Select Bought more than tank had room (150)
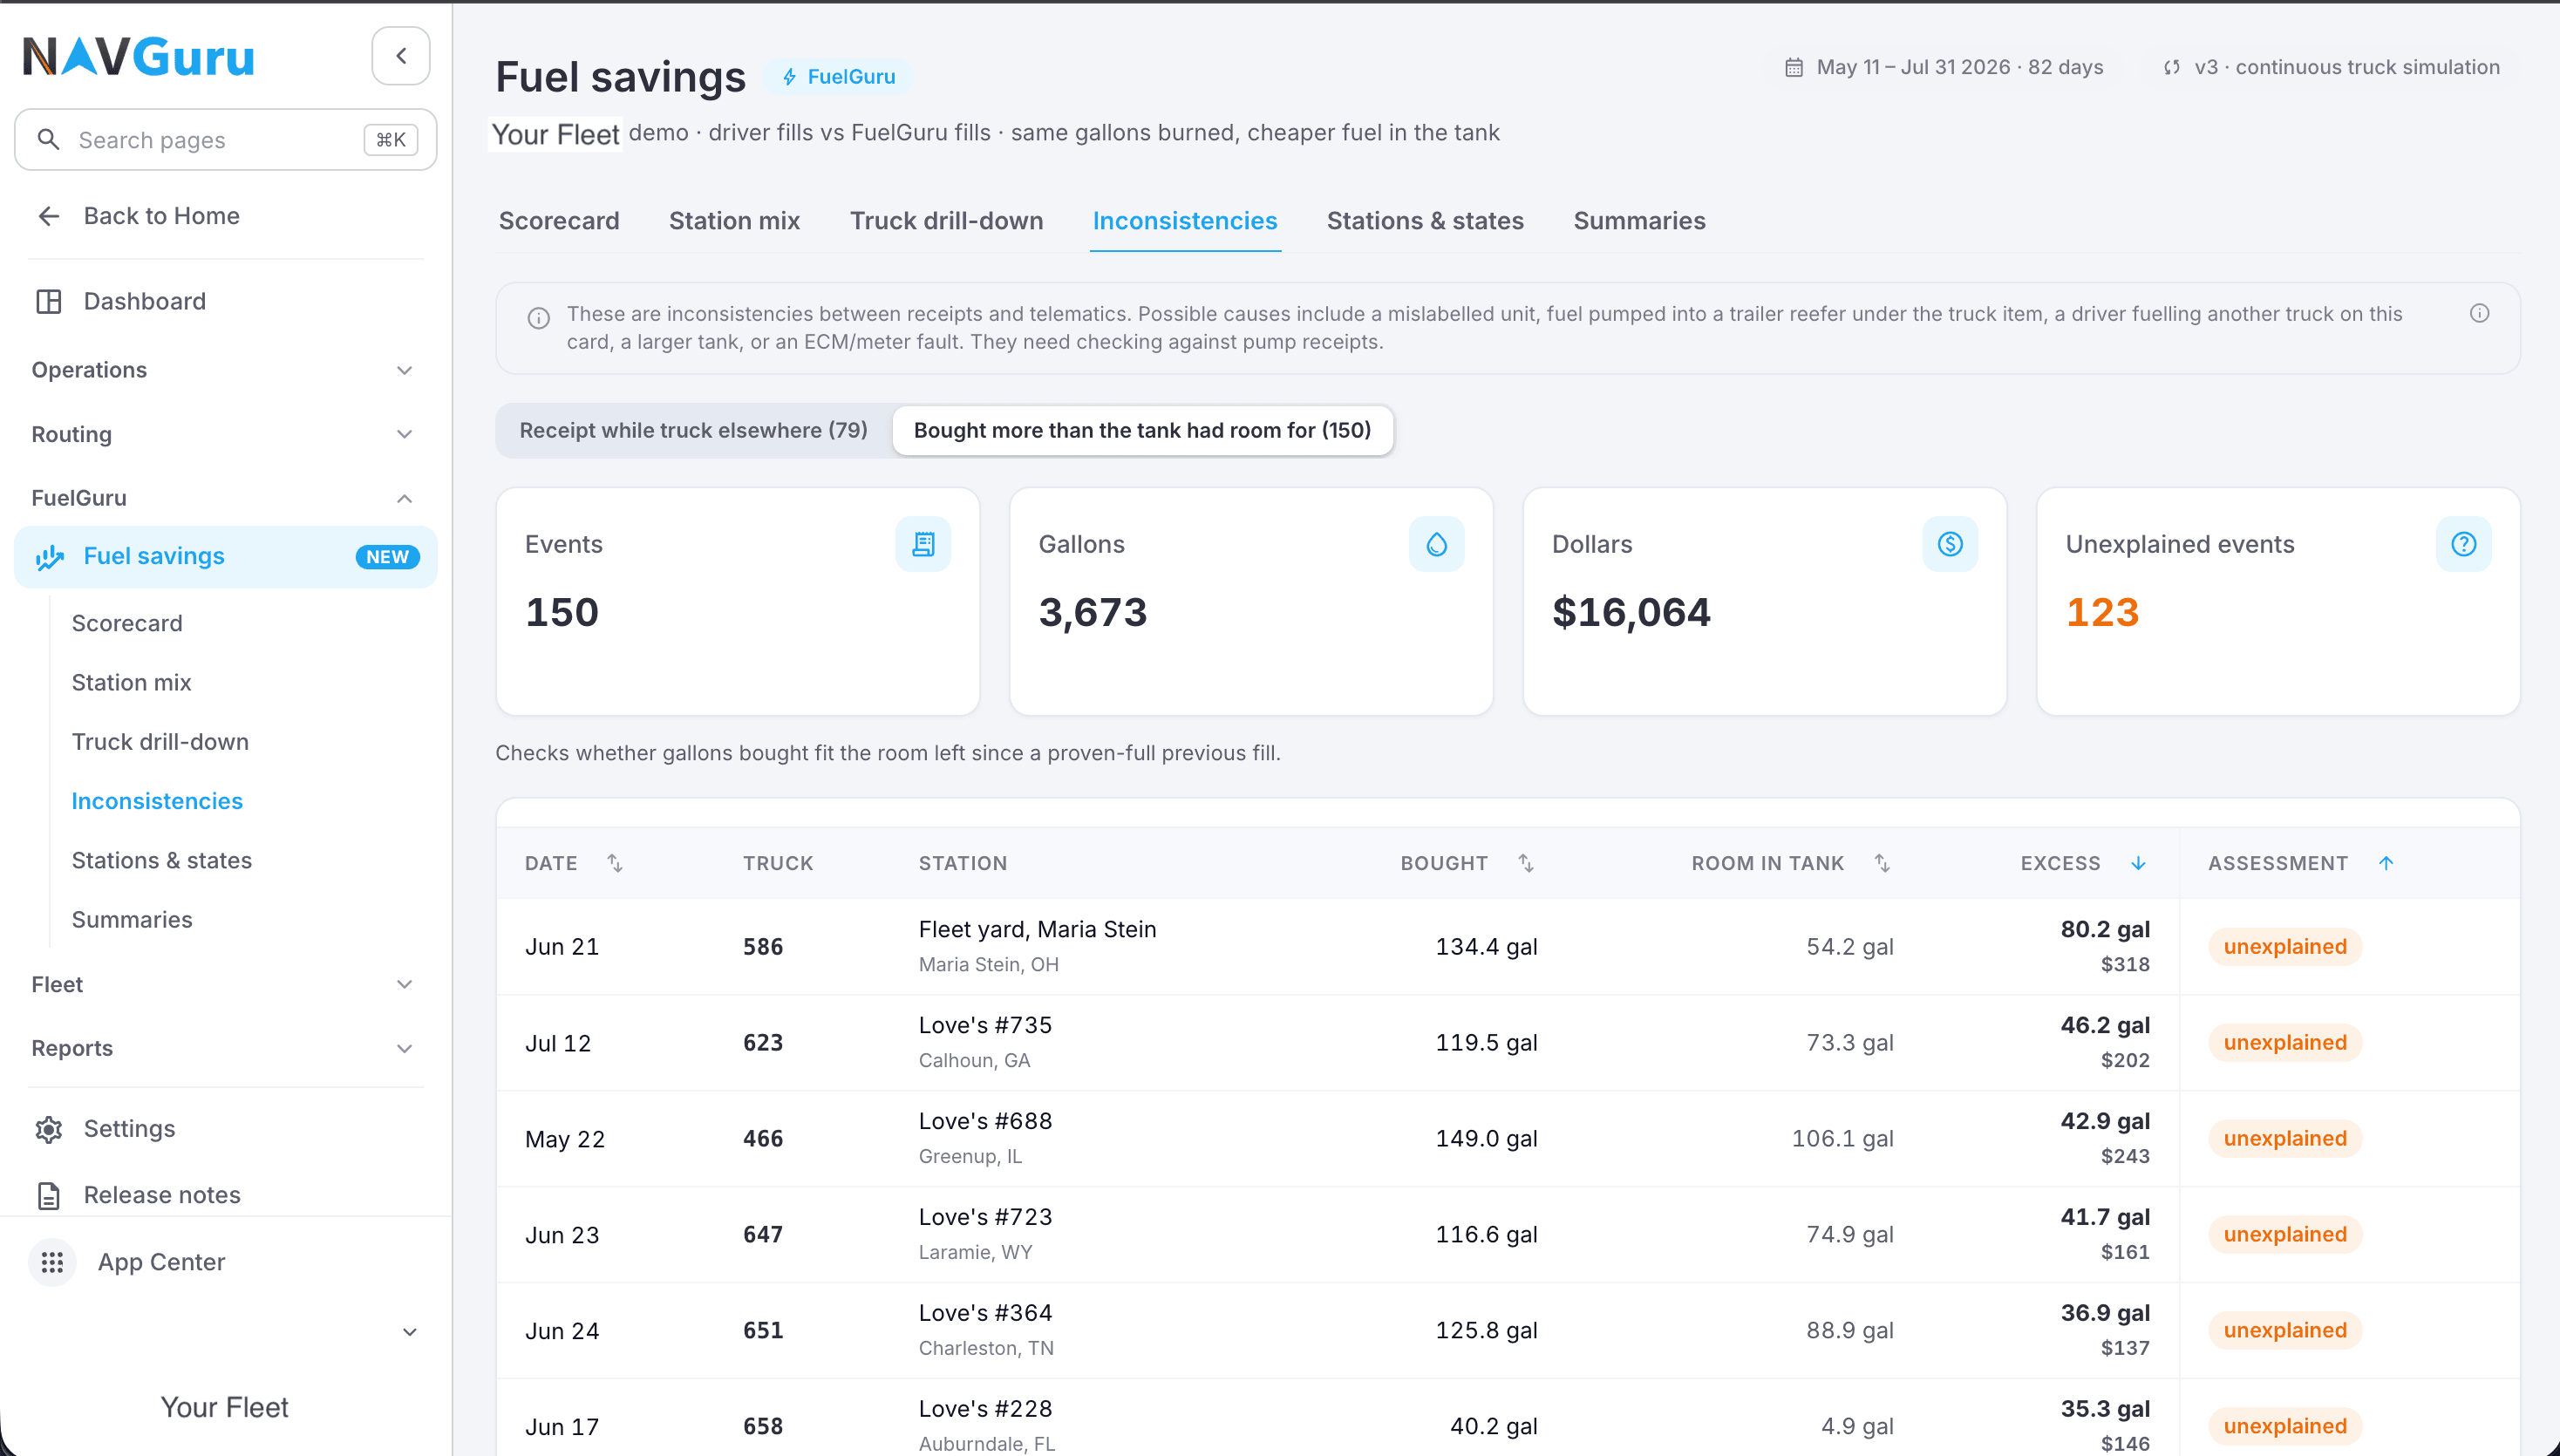 (1142, 431)
